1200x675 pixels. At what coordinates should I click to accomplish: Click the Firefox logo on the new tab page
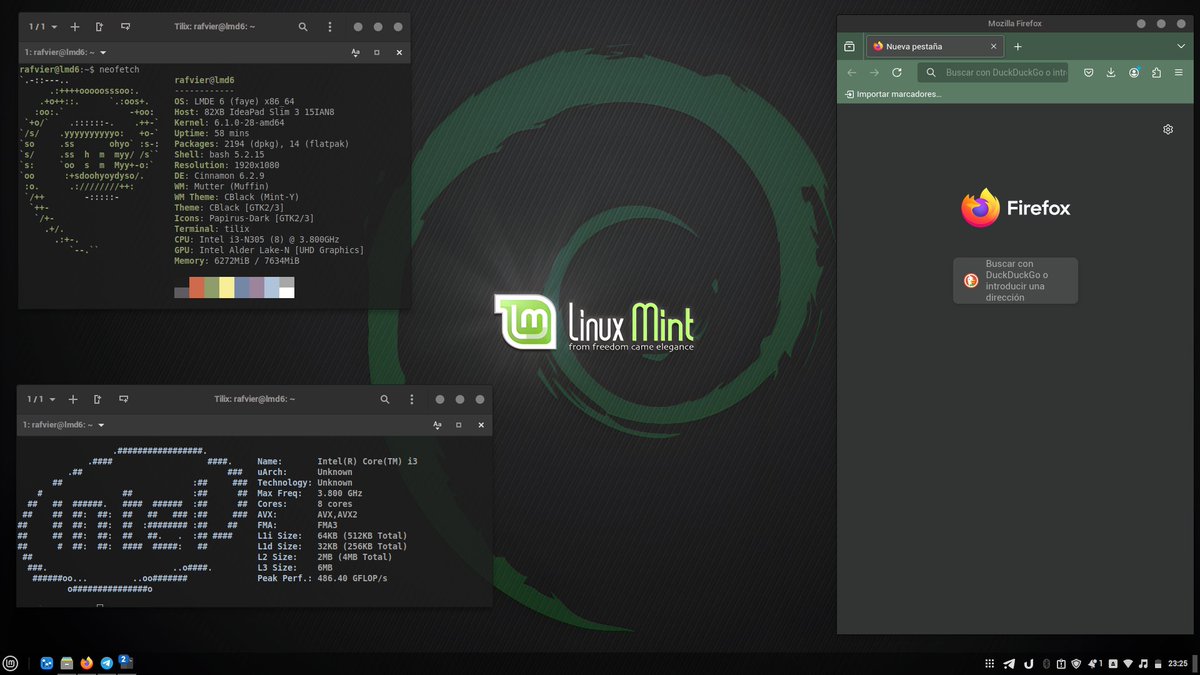(x=1016, y=208)
